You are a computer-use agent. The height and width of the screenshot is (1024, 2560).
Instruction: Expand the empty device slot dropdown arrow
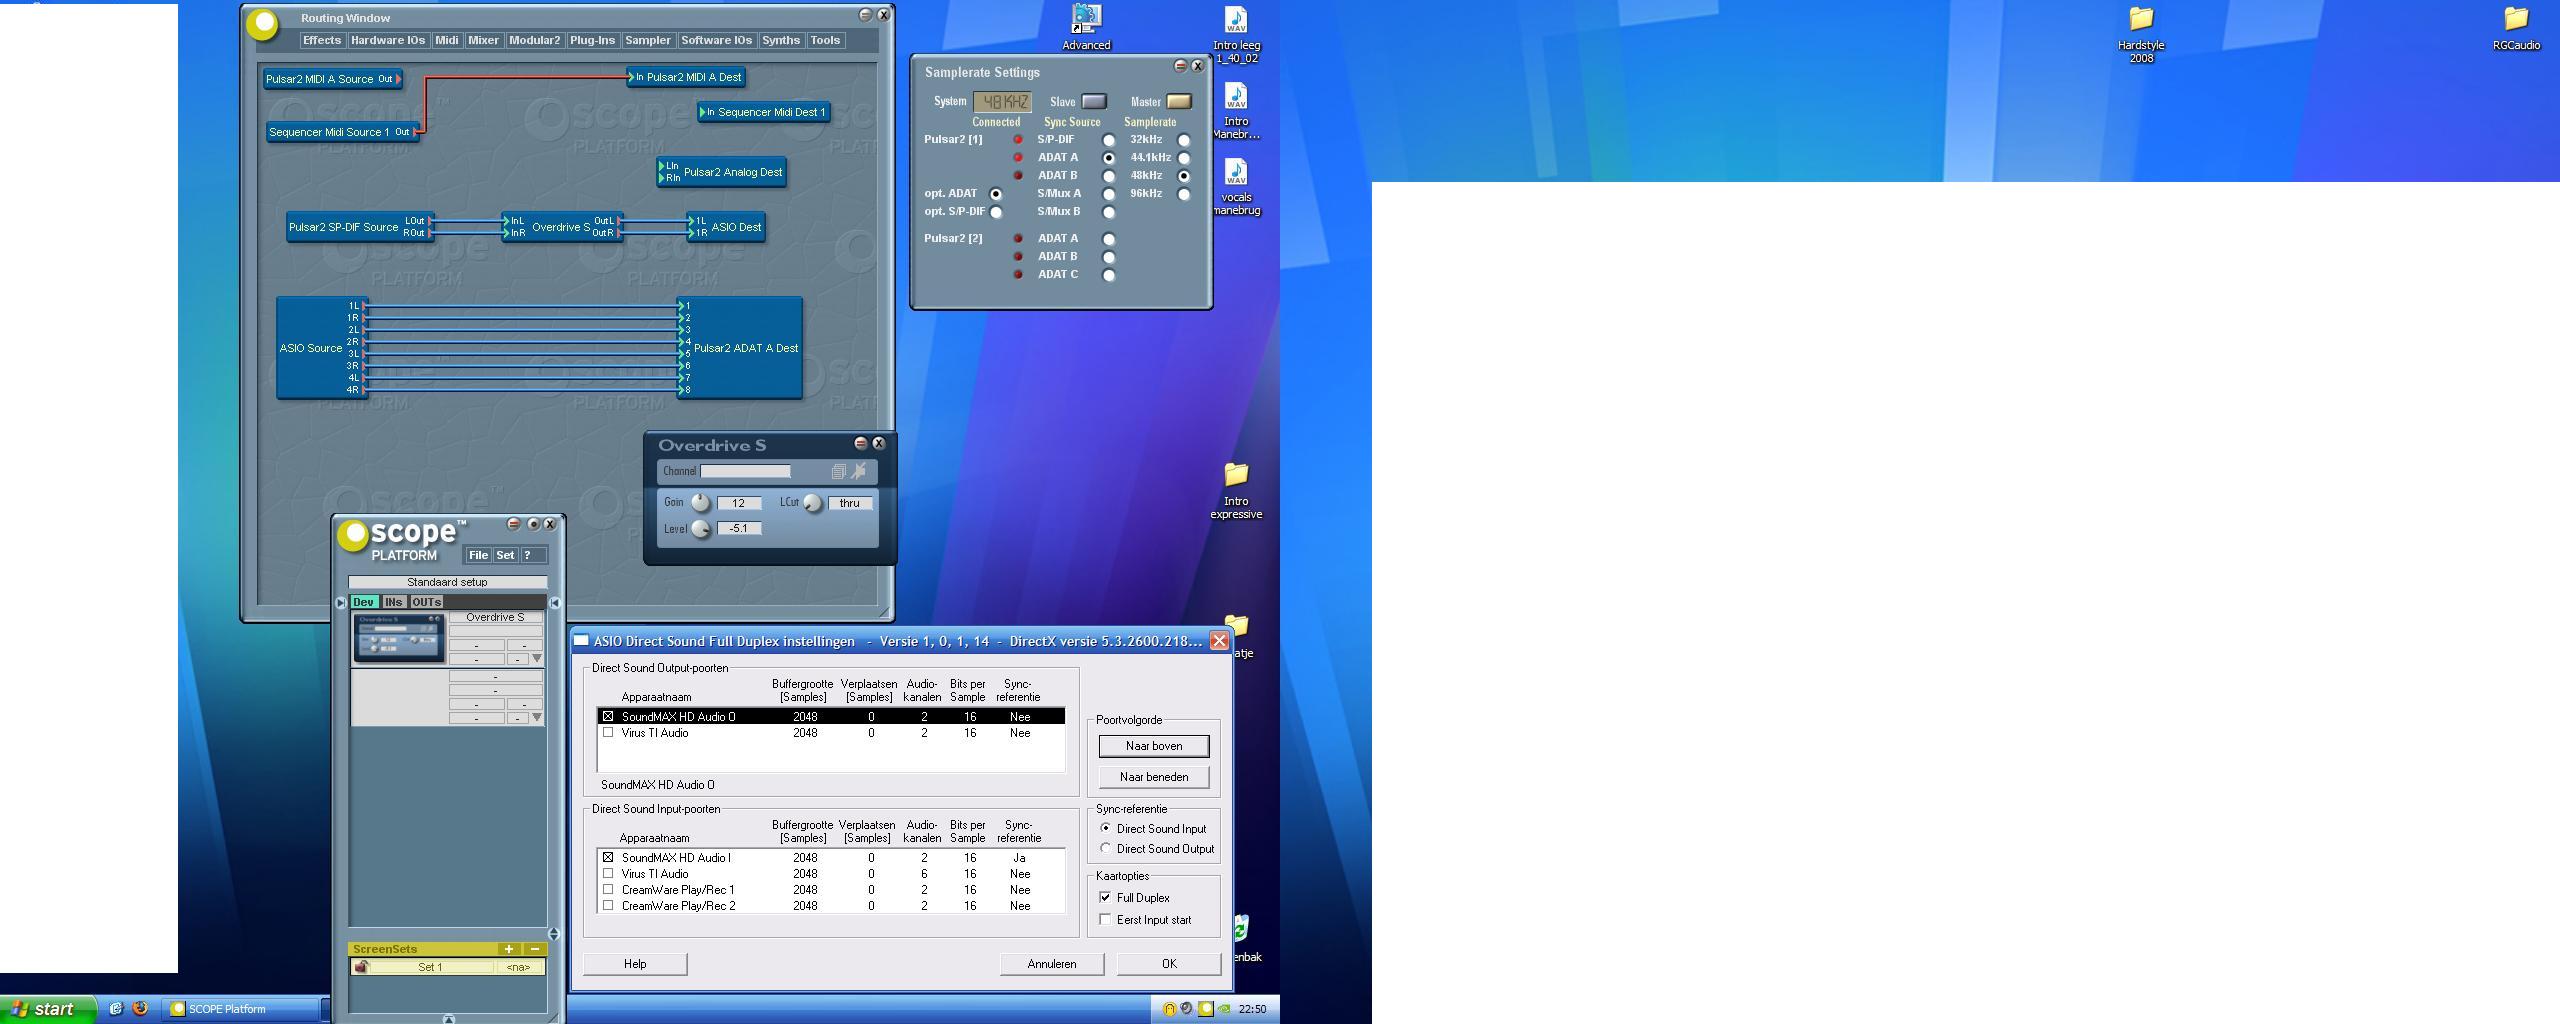(537, 717)
